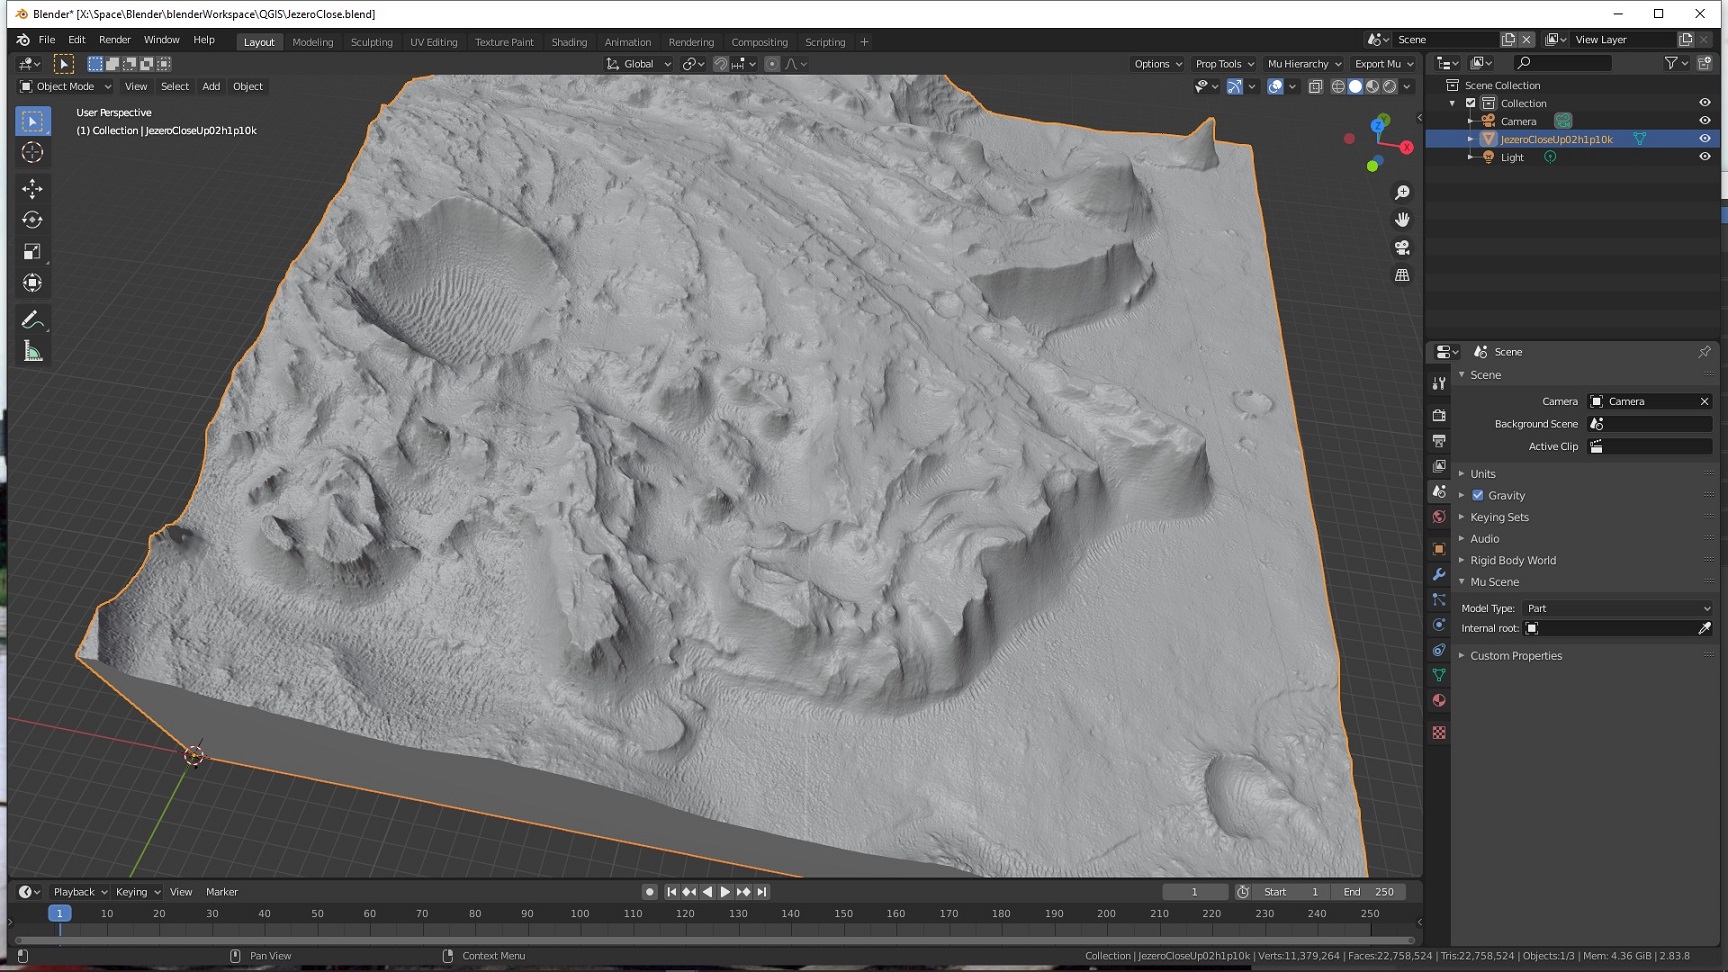The height and width of the screenshot is (972, 1728).
Task: Open the Render menu
Action: tap(115, 40)
